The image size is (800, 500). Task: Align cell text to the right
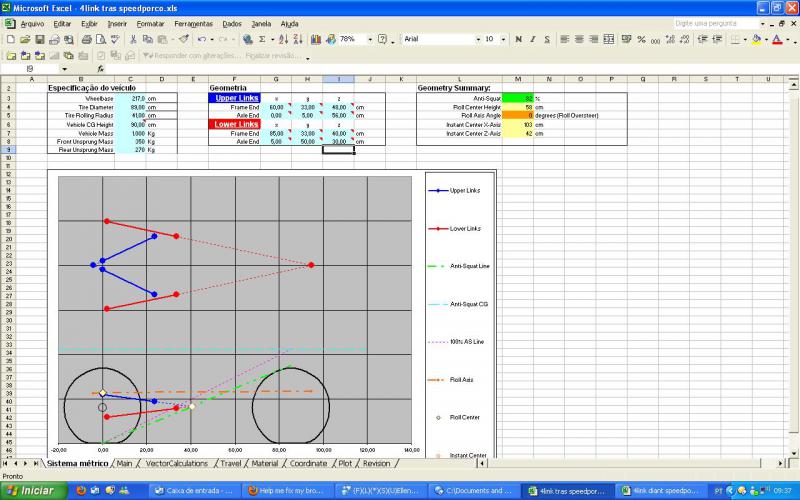pos(594,39)
